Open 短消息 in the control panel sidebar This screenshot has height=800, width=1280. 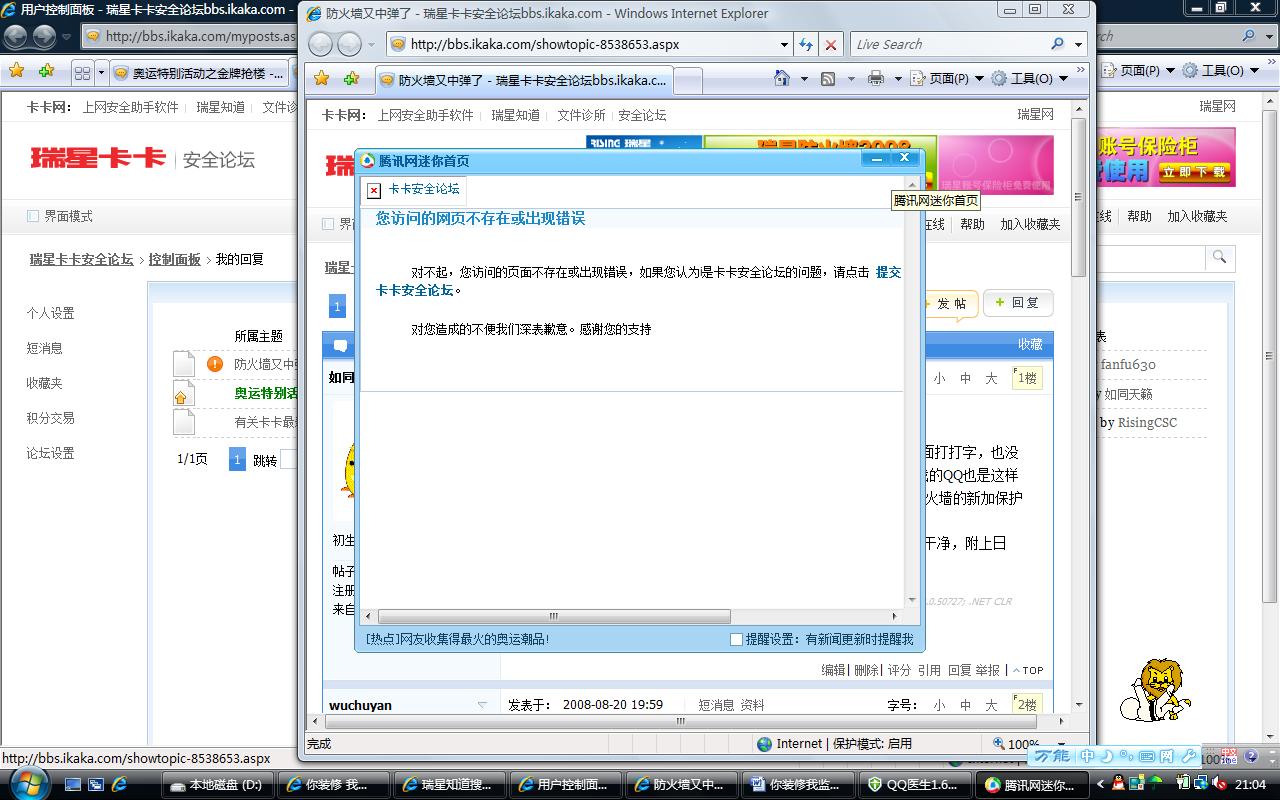click(44, 348)
